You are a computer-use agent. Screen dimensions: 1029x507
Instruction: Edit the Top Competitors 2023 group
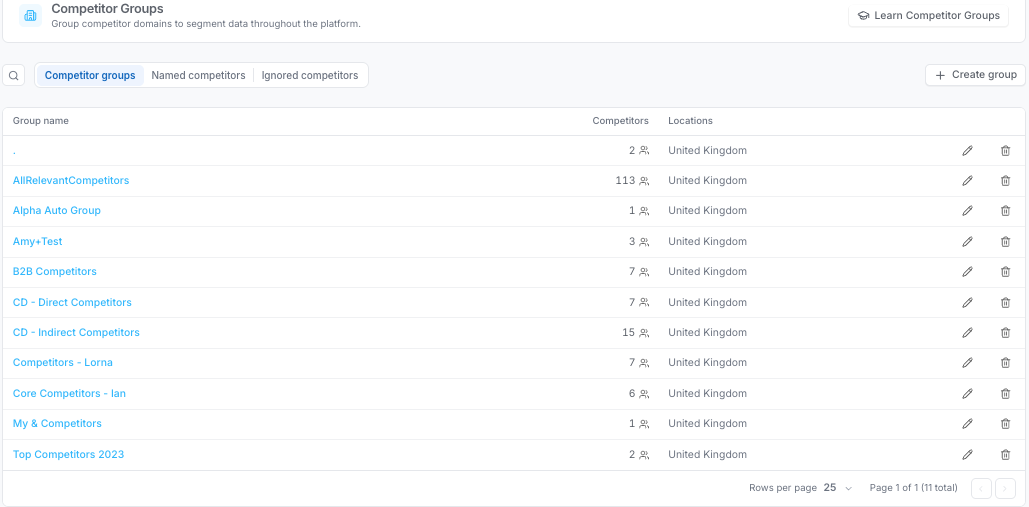pyautogui.click(x=967, y=455)
